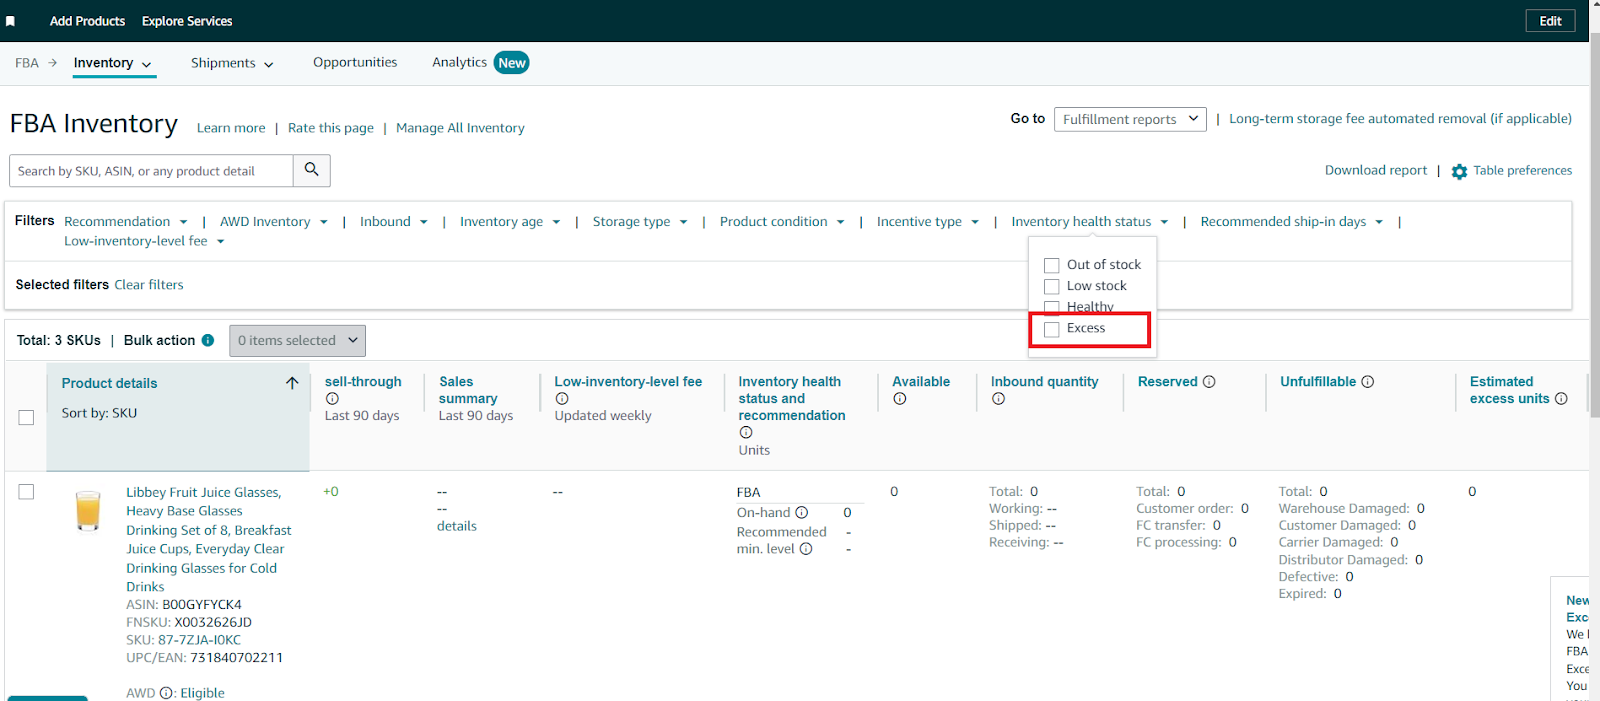Click the search magnifier button

coord(312,170)
